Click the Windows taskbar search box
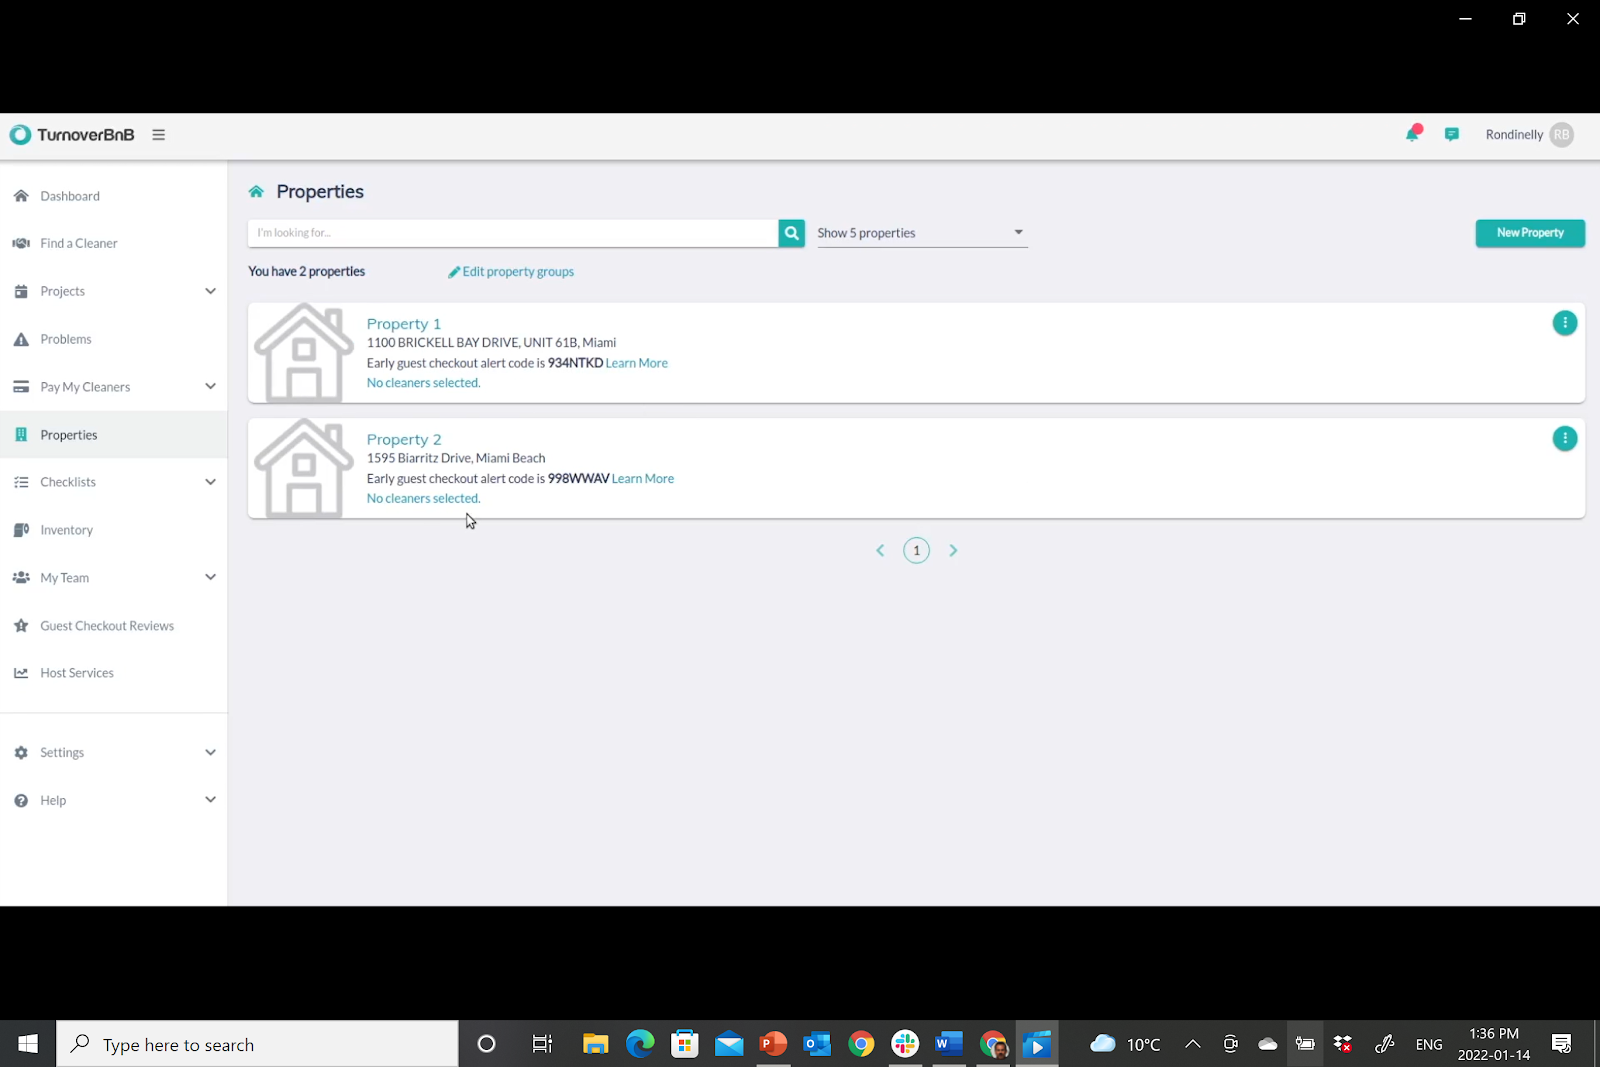 coord(258,1044)
